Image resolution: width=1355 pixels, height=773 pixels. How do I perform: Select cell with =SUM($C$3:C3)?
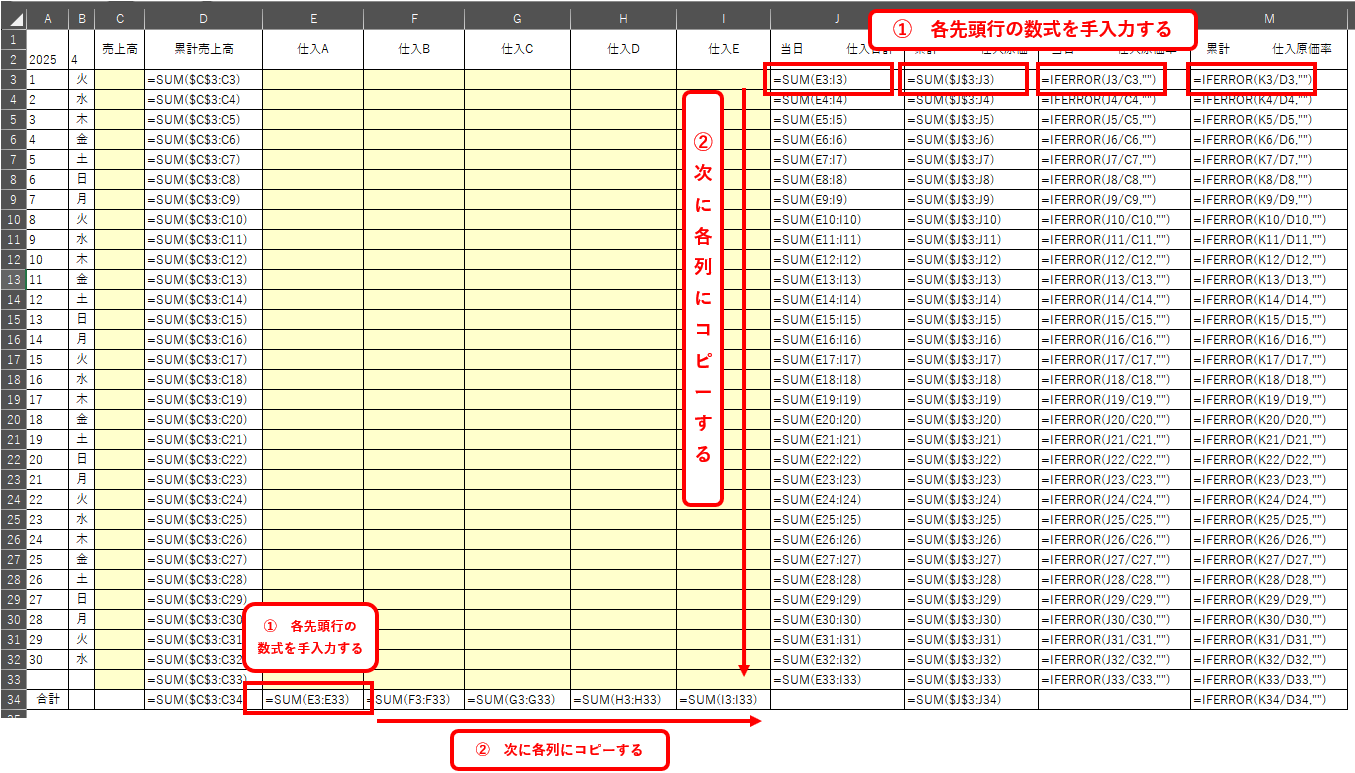point(203,79)
